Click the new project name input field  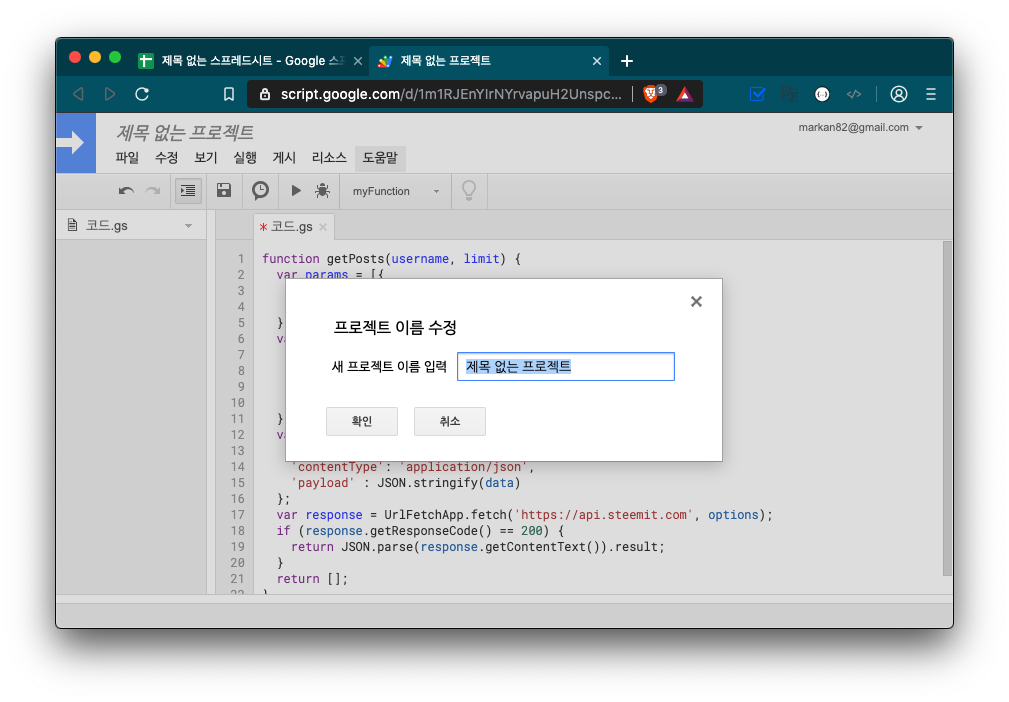pos(565,367)
